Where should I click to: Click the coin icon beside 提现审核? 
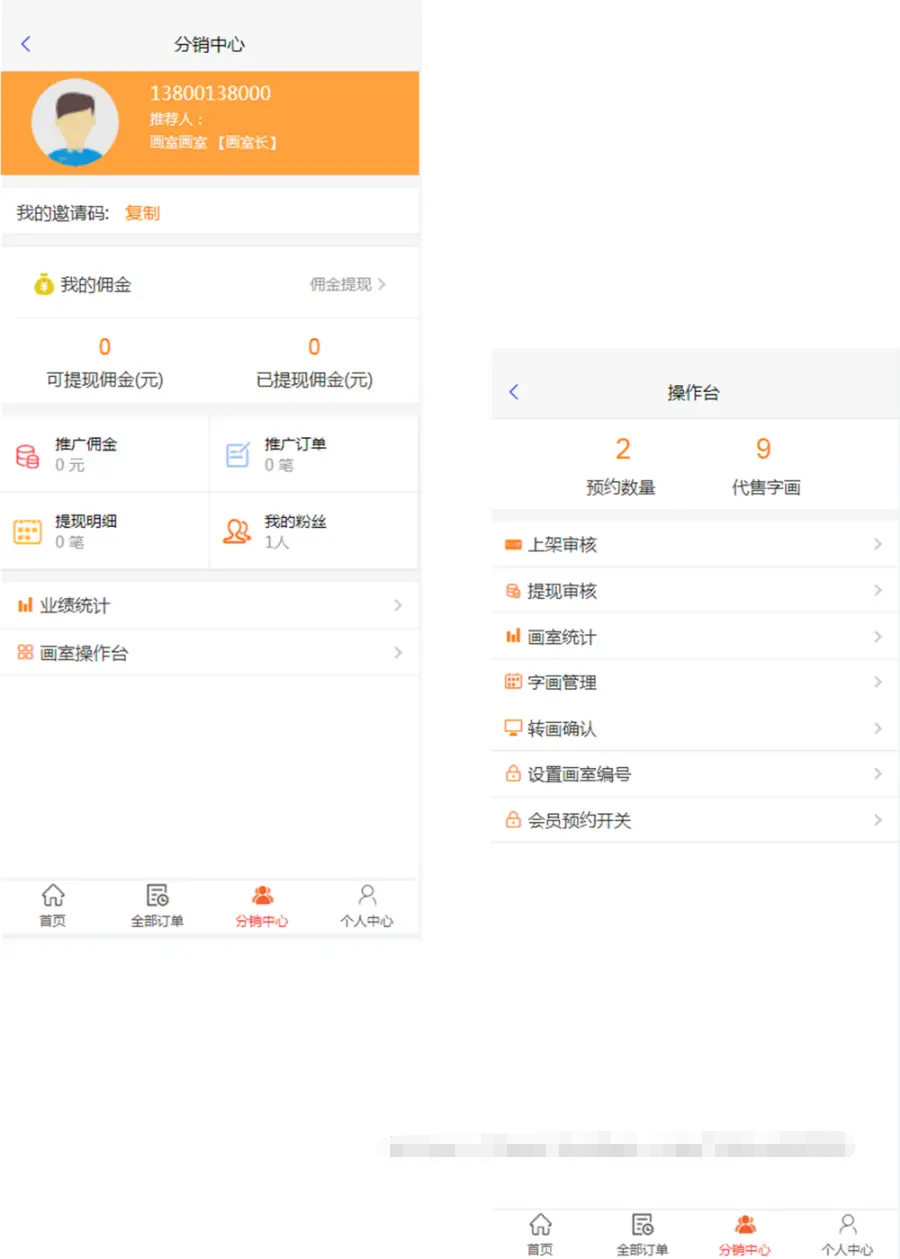click(x=513, y=591)
